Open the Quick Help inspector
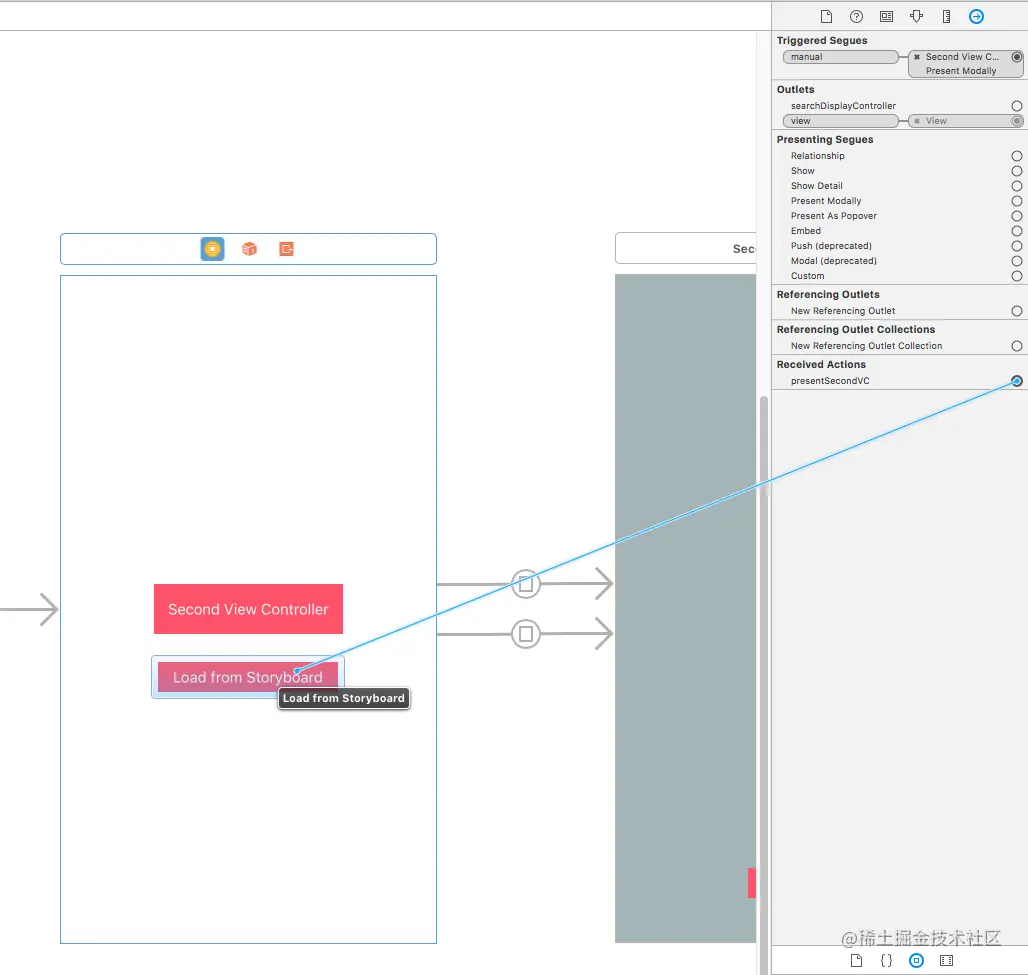The height and width of the screenshot is (975, 1028). pyautogui.click(x=856, y=16)
